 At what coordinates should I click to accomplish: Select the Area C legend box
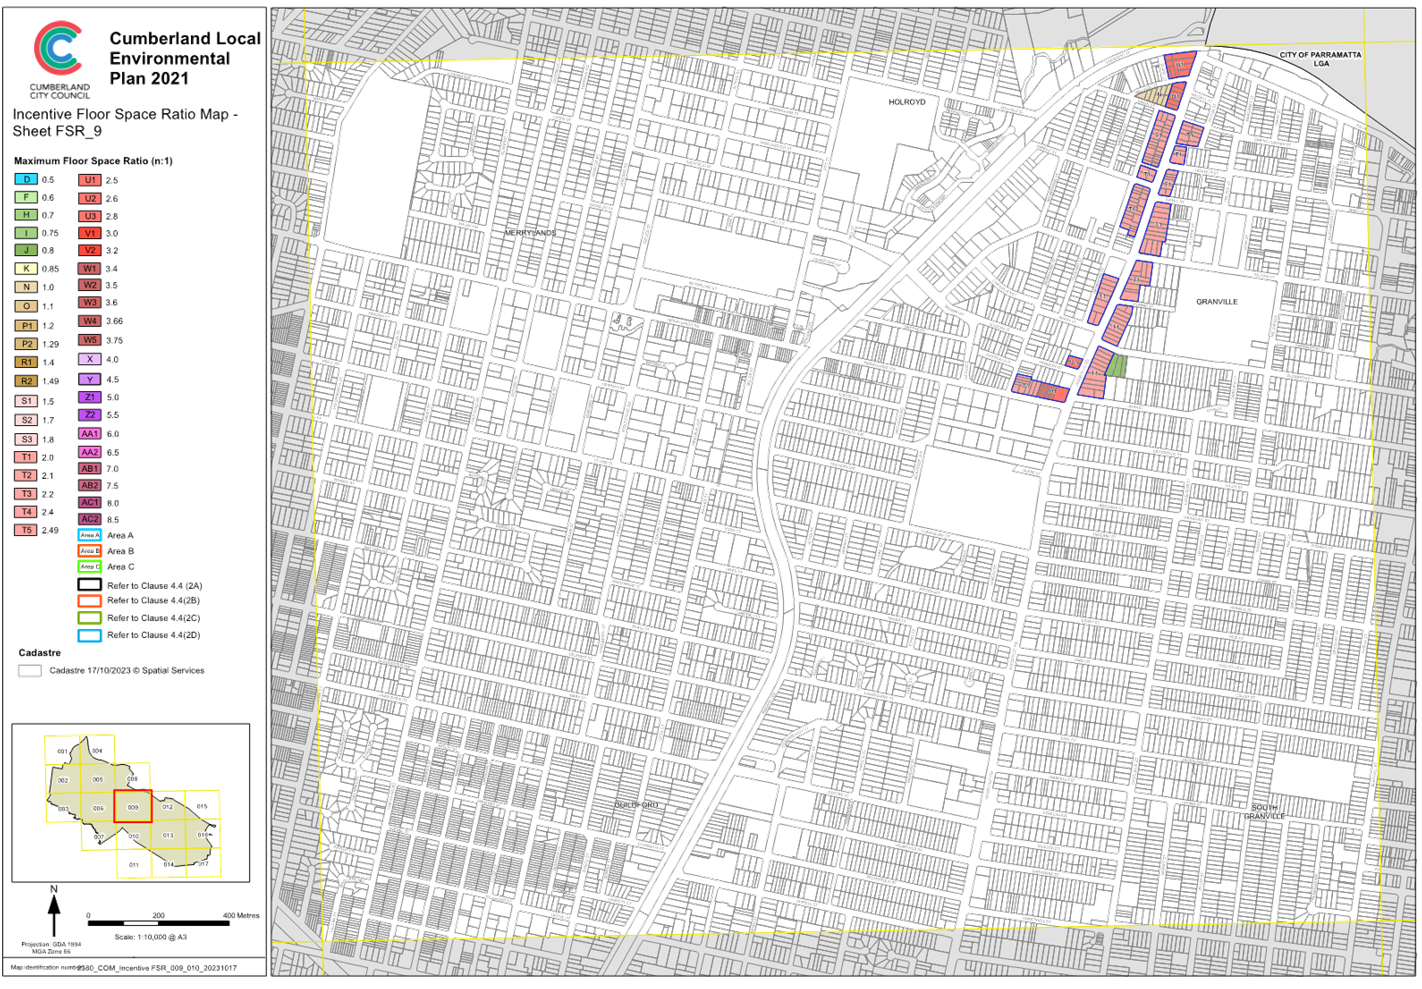point(90,567)
